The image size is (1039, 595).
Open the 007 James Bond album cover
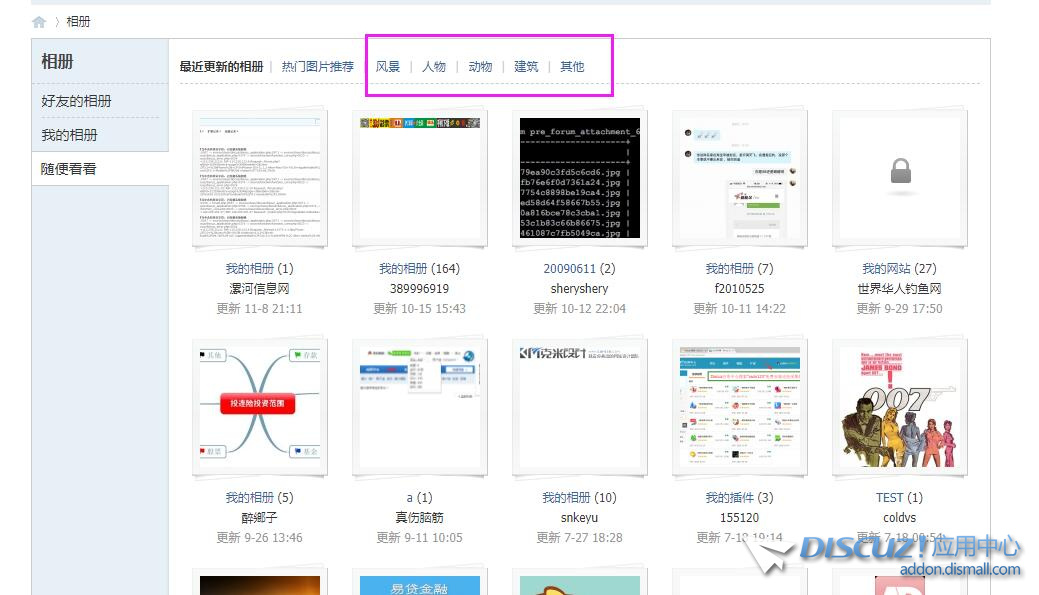click(x=900, y=406)
